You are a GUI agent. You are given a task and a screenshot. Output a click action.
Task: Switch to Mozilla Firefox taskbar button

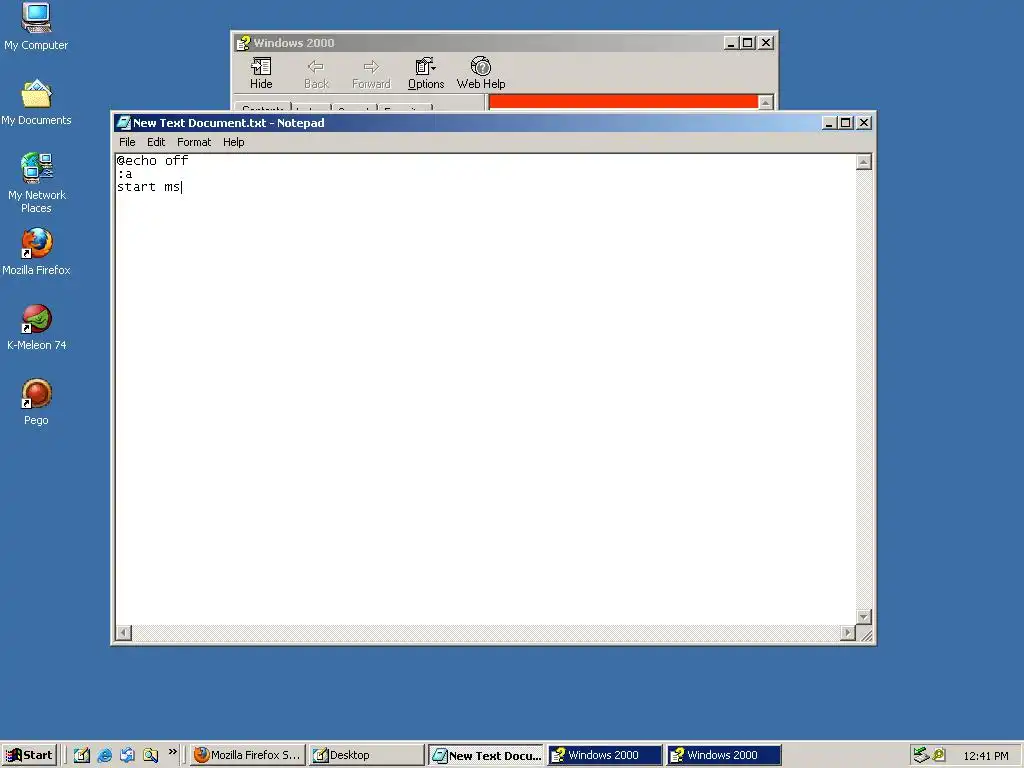click(248, 755)
